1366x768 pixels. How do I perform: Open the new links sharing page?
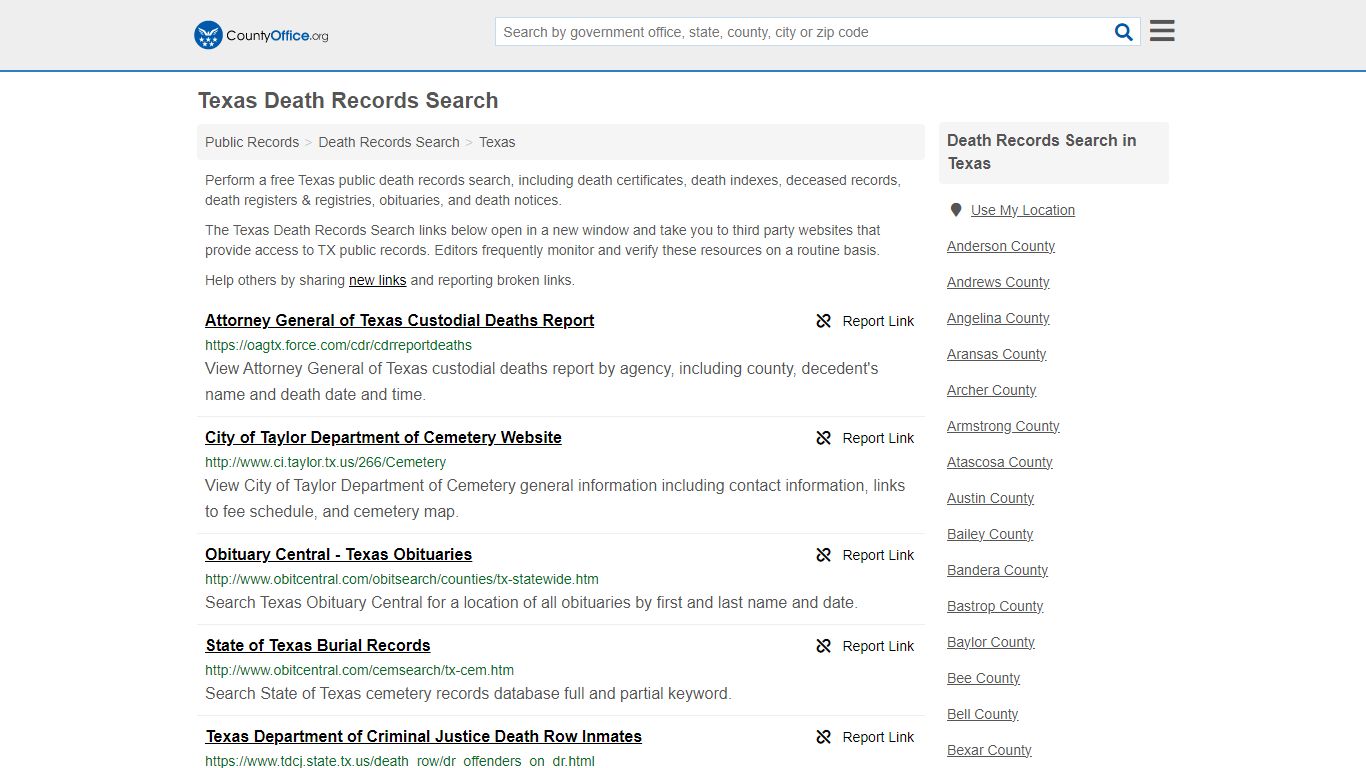pos(377,280)
